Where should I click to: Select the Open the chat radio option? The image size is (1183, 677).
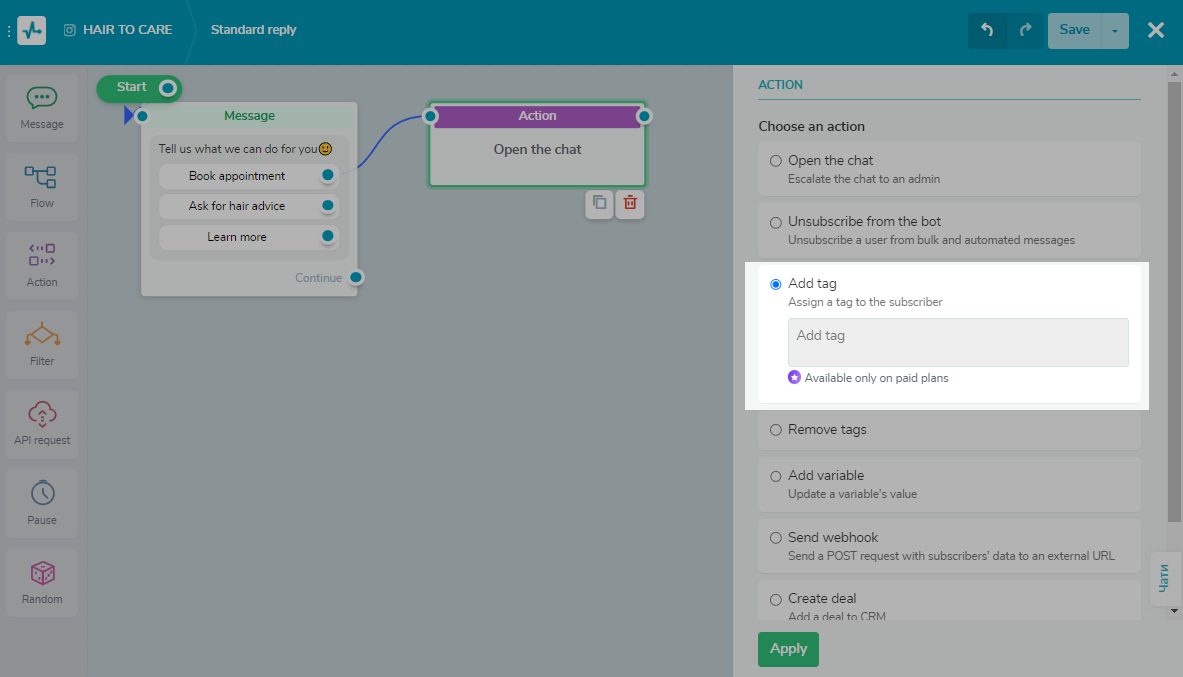[x=776, y=161]
